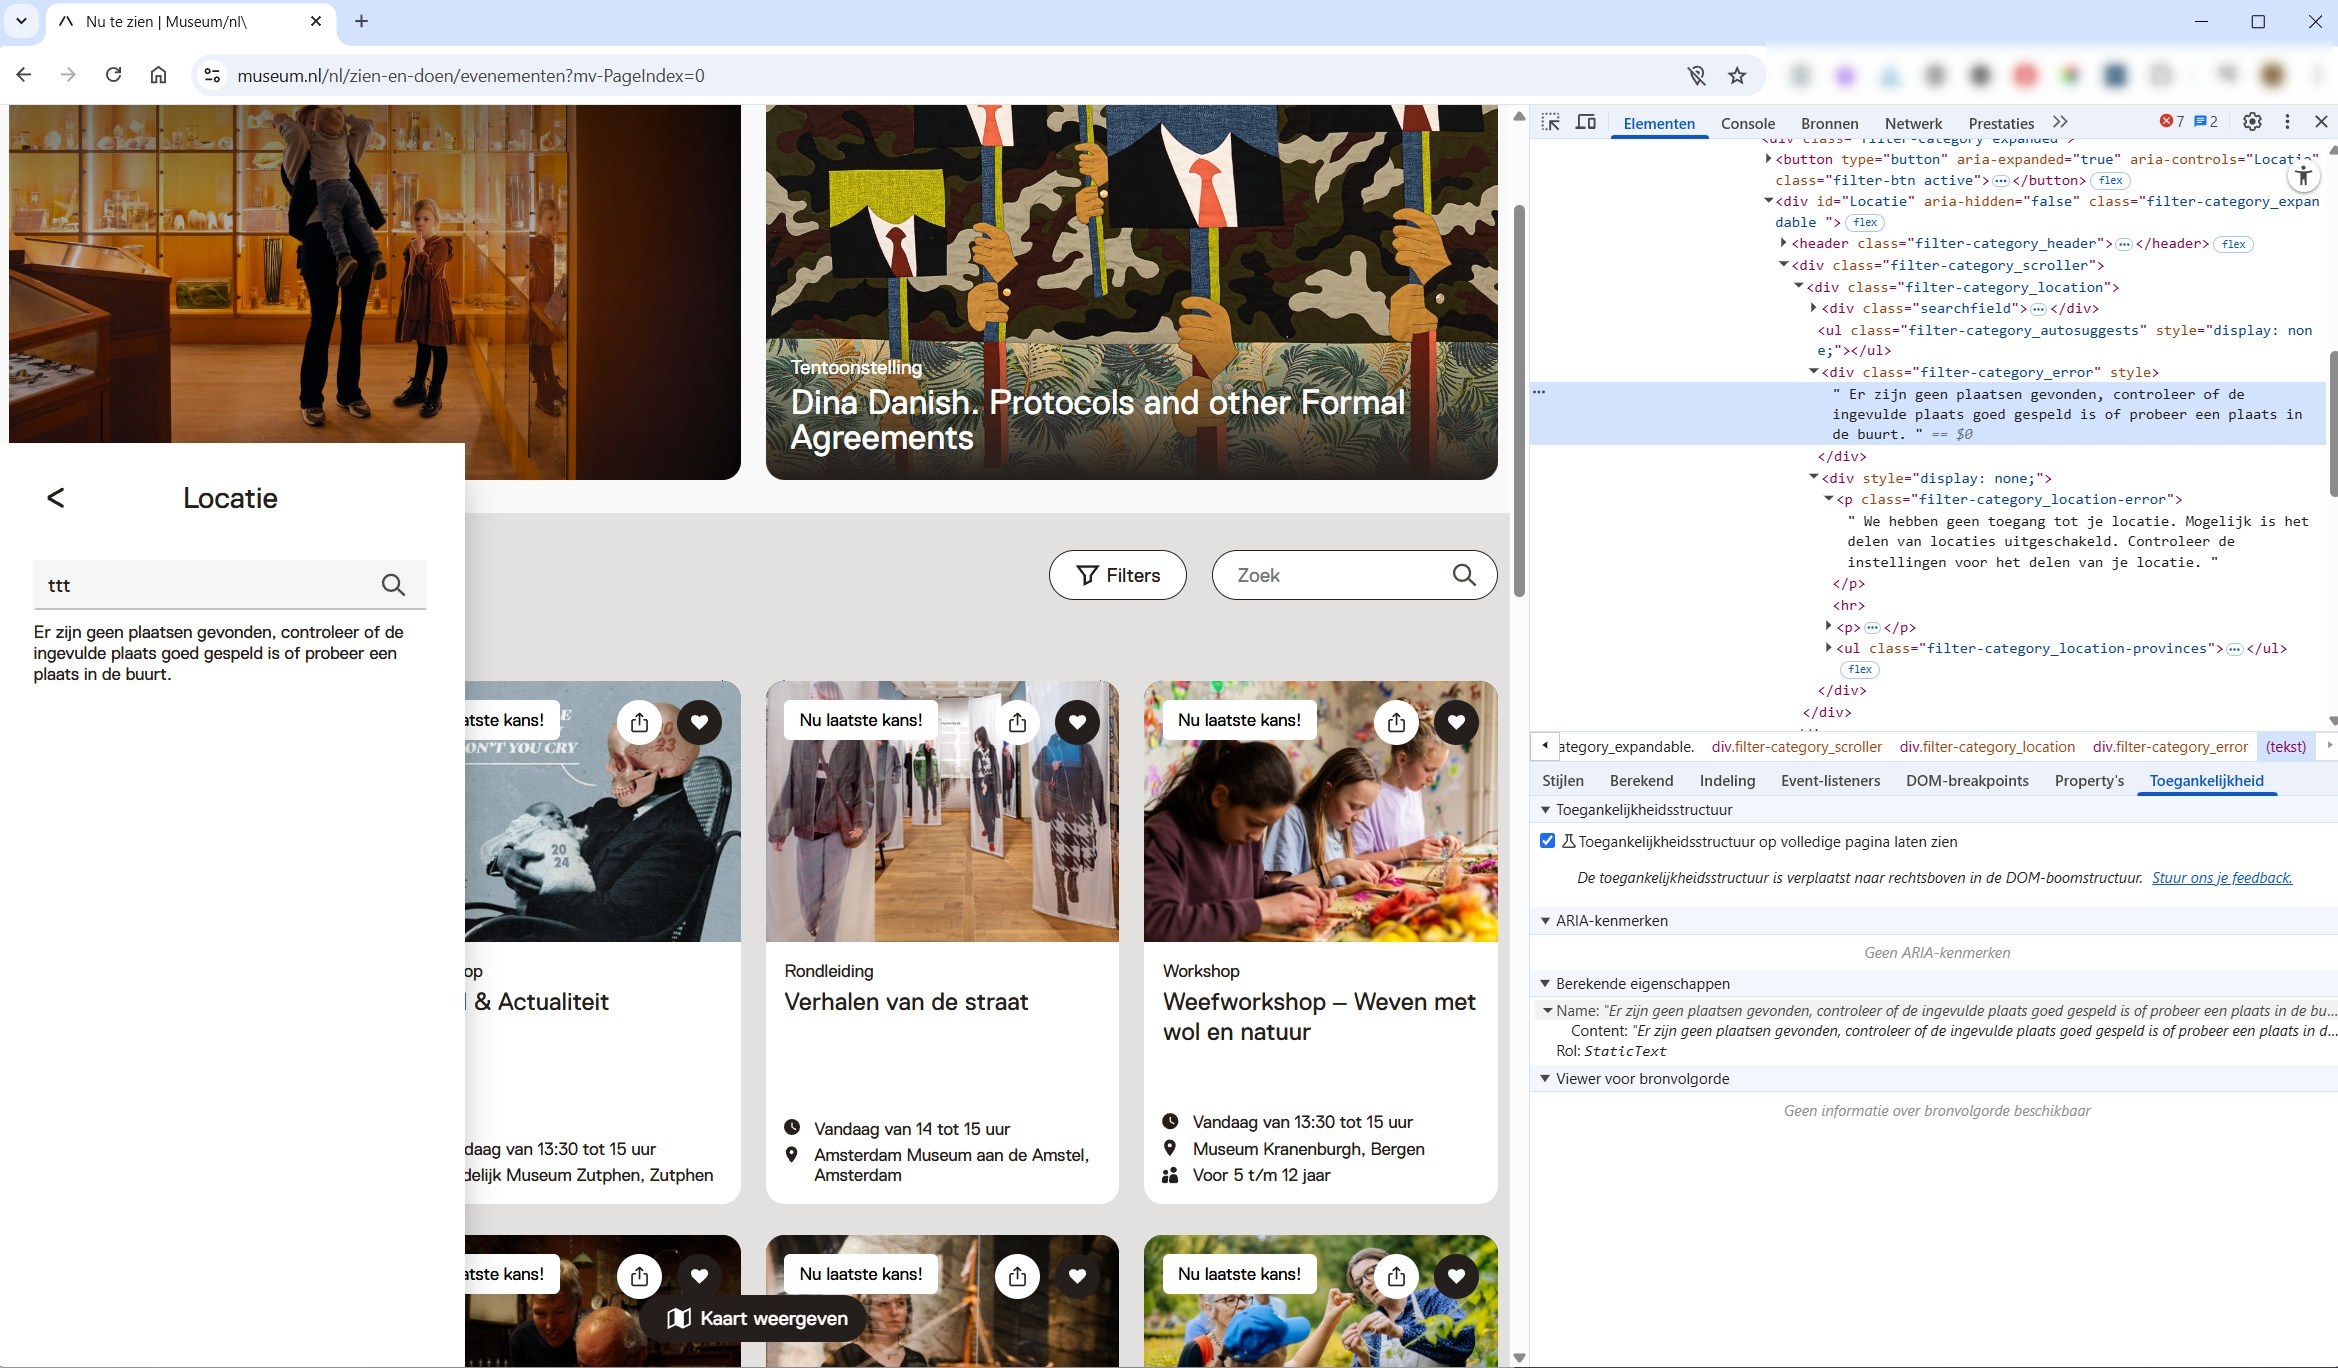Open the 'Stuur ons je feedback' link

pyautogui.click(x=2222, y=878)
